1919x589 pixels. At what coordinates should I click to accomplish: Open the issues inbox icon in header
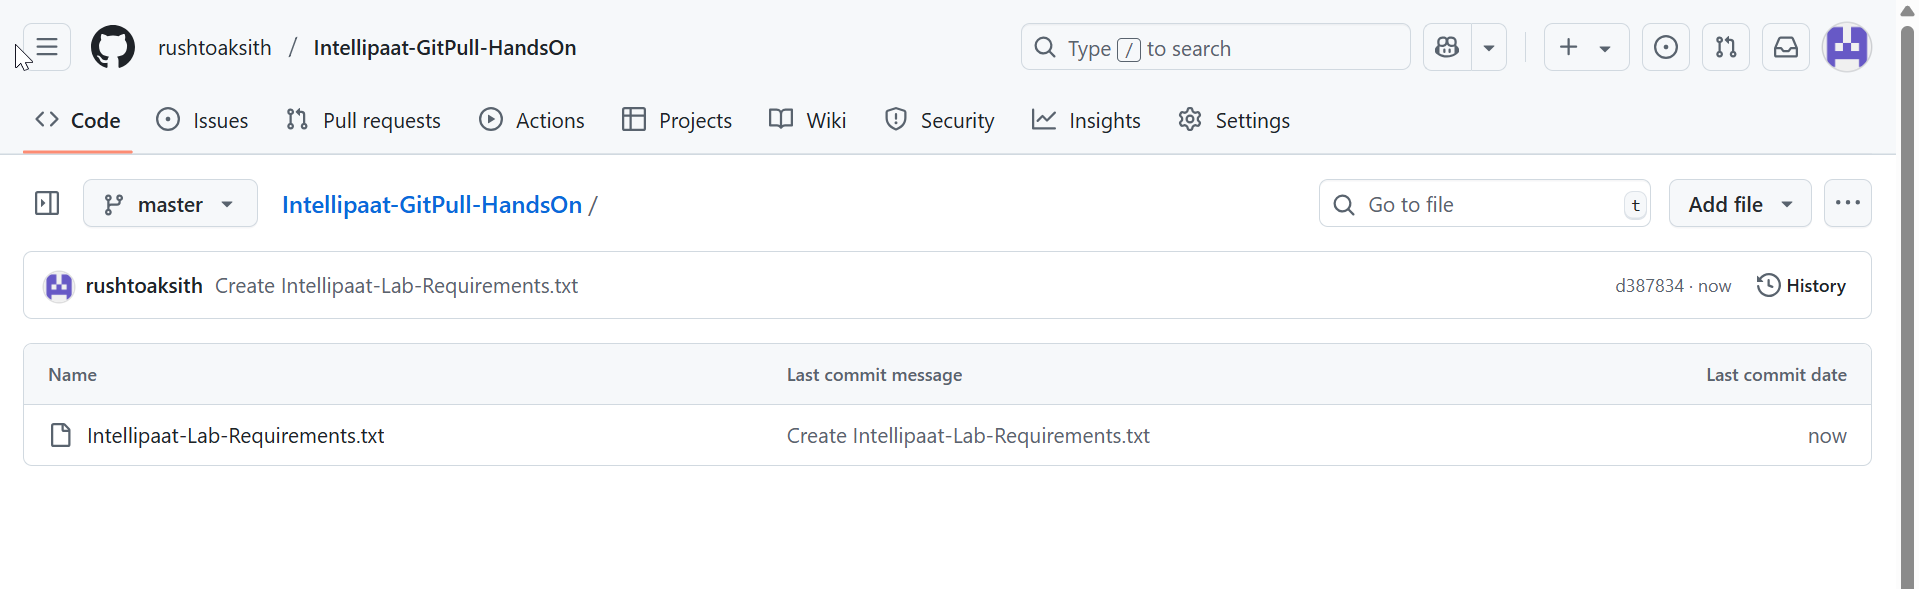(x=1666, y=47)
